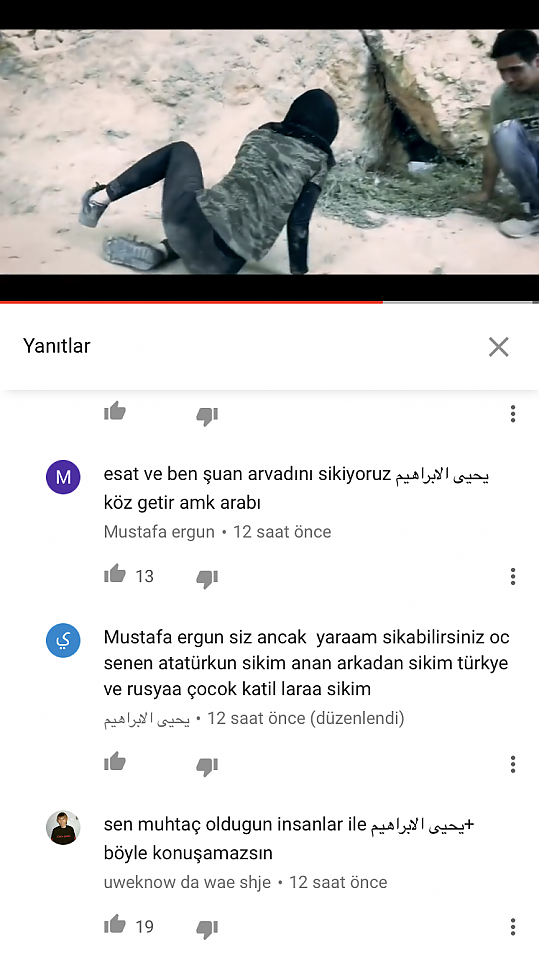This screenshot has height=960, width=539.
Task: Dislike the edited (düzenlendi) comment
Action: [207, 766]
